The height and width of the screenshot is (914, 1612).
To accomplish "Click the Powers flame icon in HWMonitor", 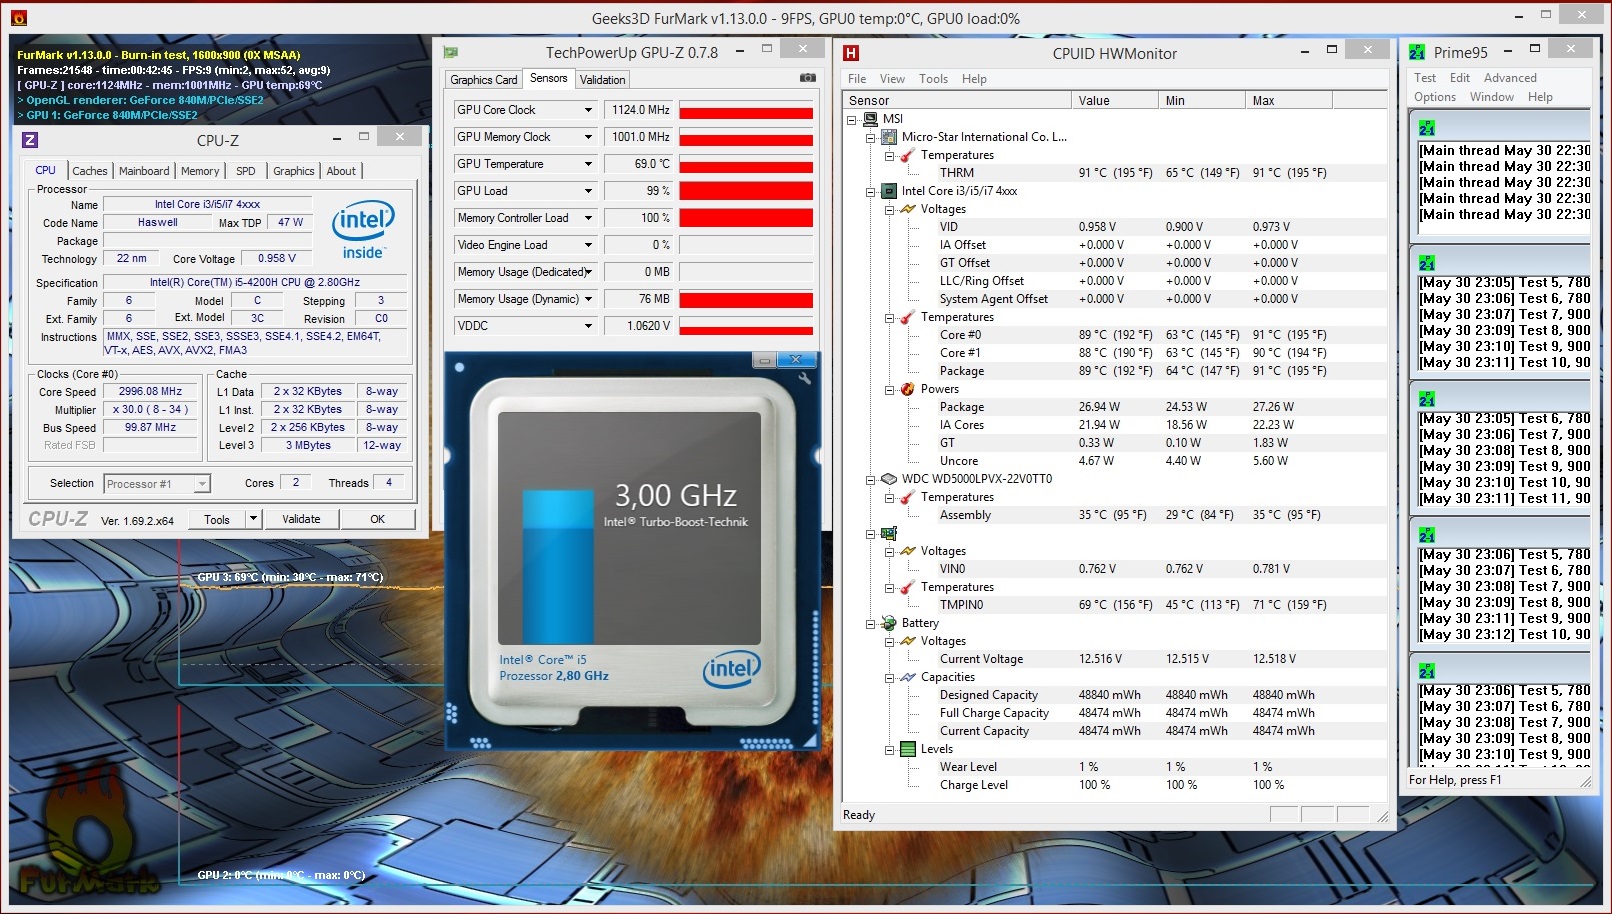I will [908, 389].
